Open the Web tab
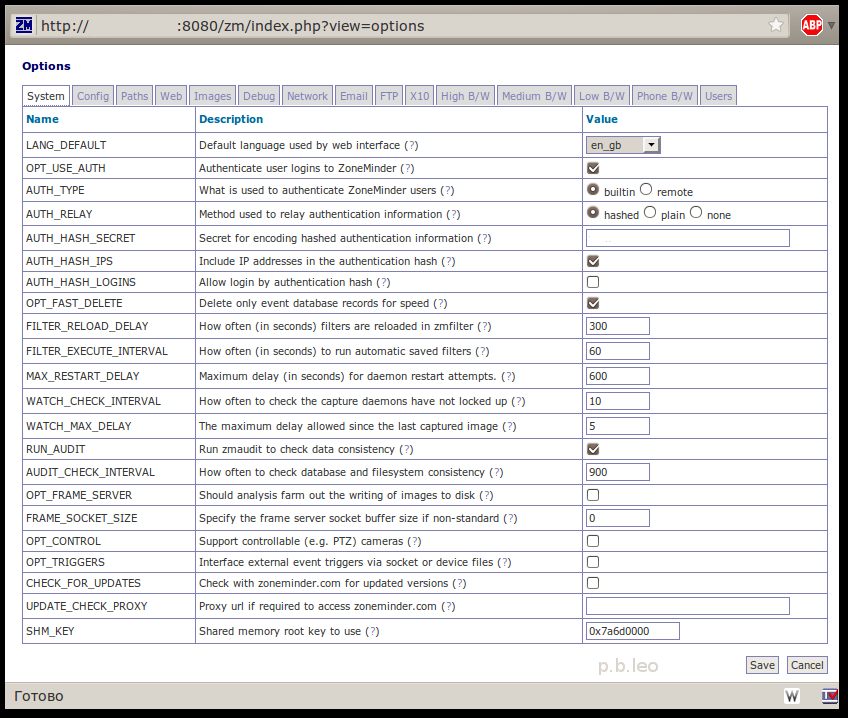 pos(171,96)
